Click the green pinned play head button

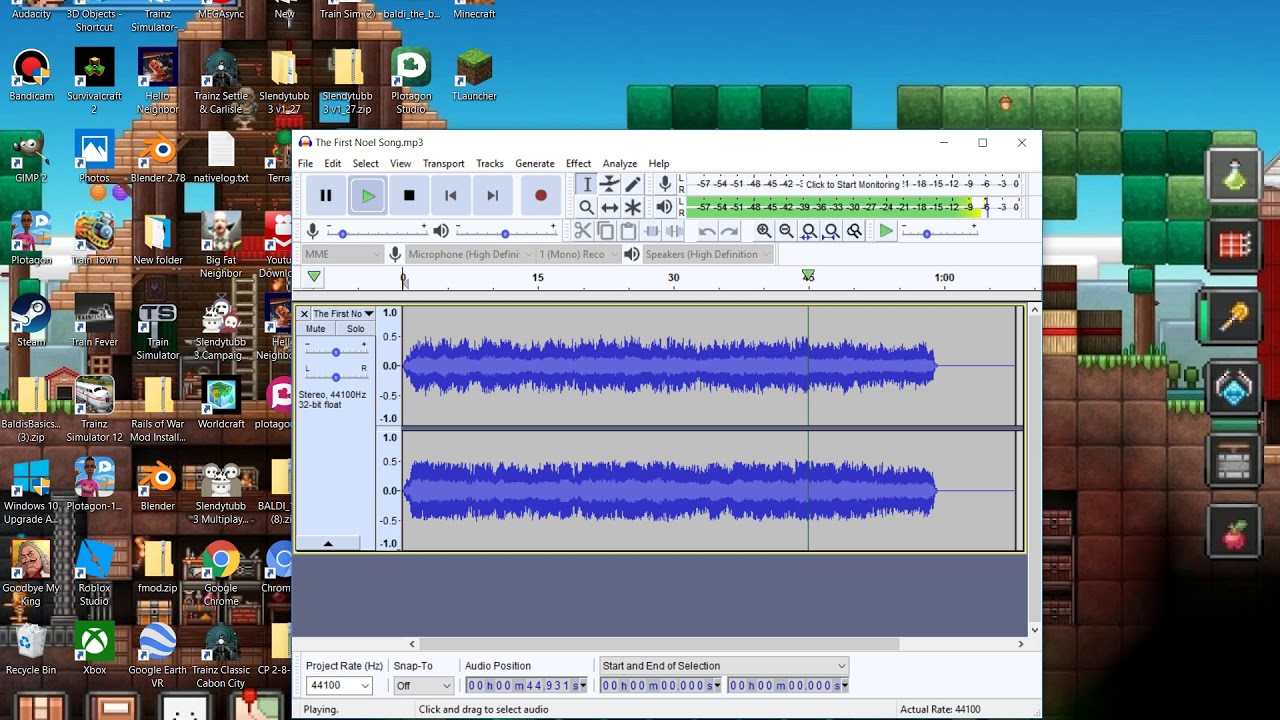(314, 277)
